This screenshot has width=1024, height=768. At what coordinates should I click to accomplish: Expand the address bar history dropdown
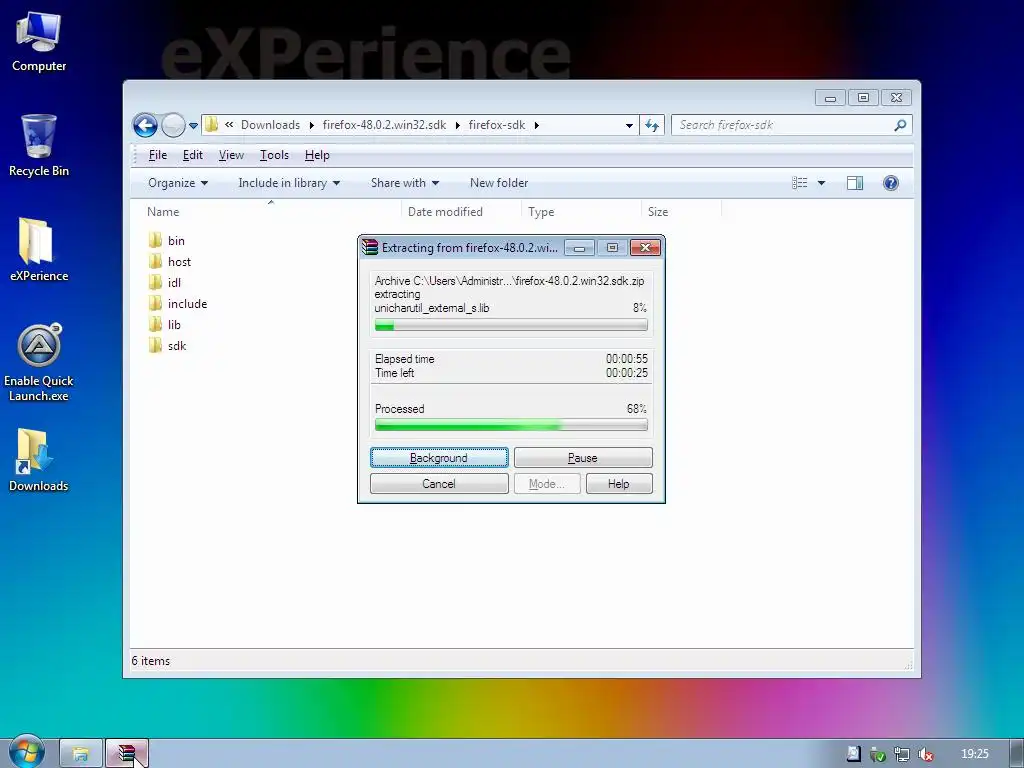(629, 125)
